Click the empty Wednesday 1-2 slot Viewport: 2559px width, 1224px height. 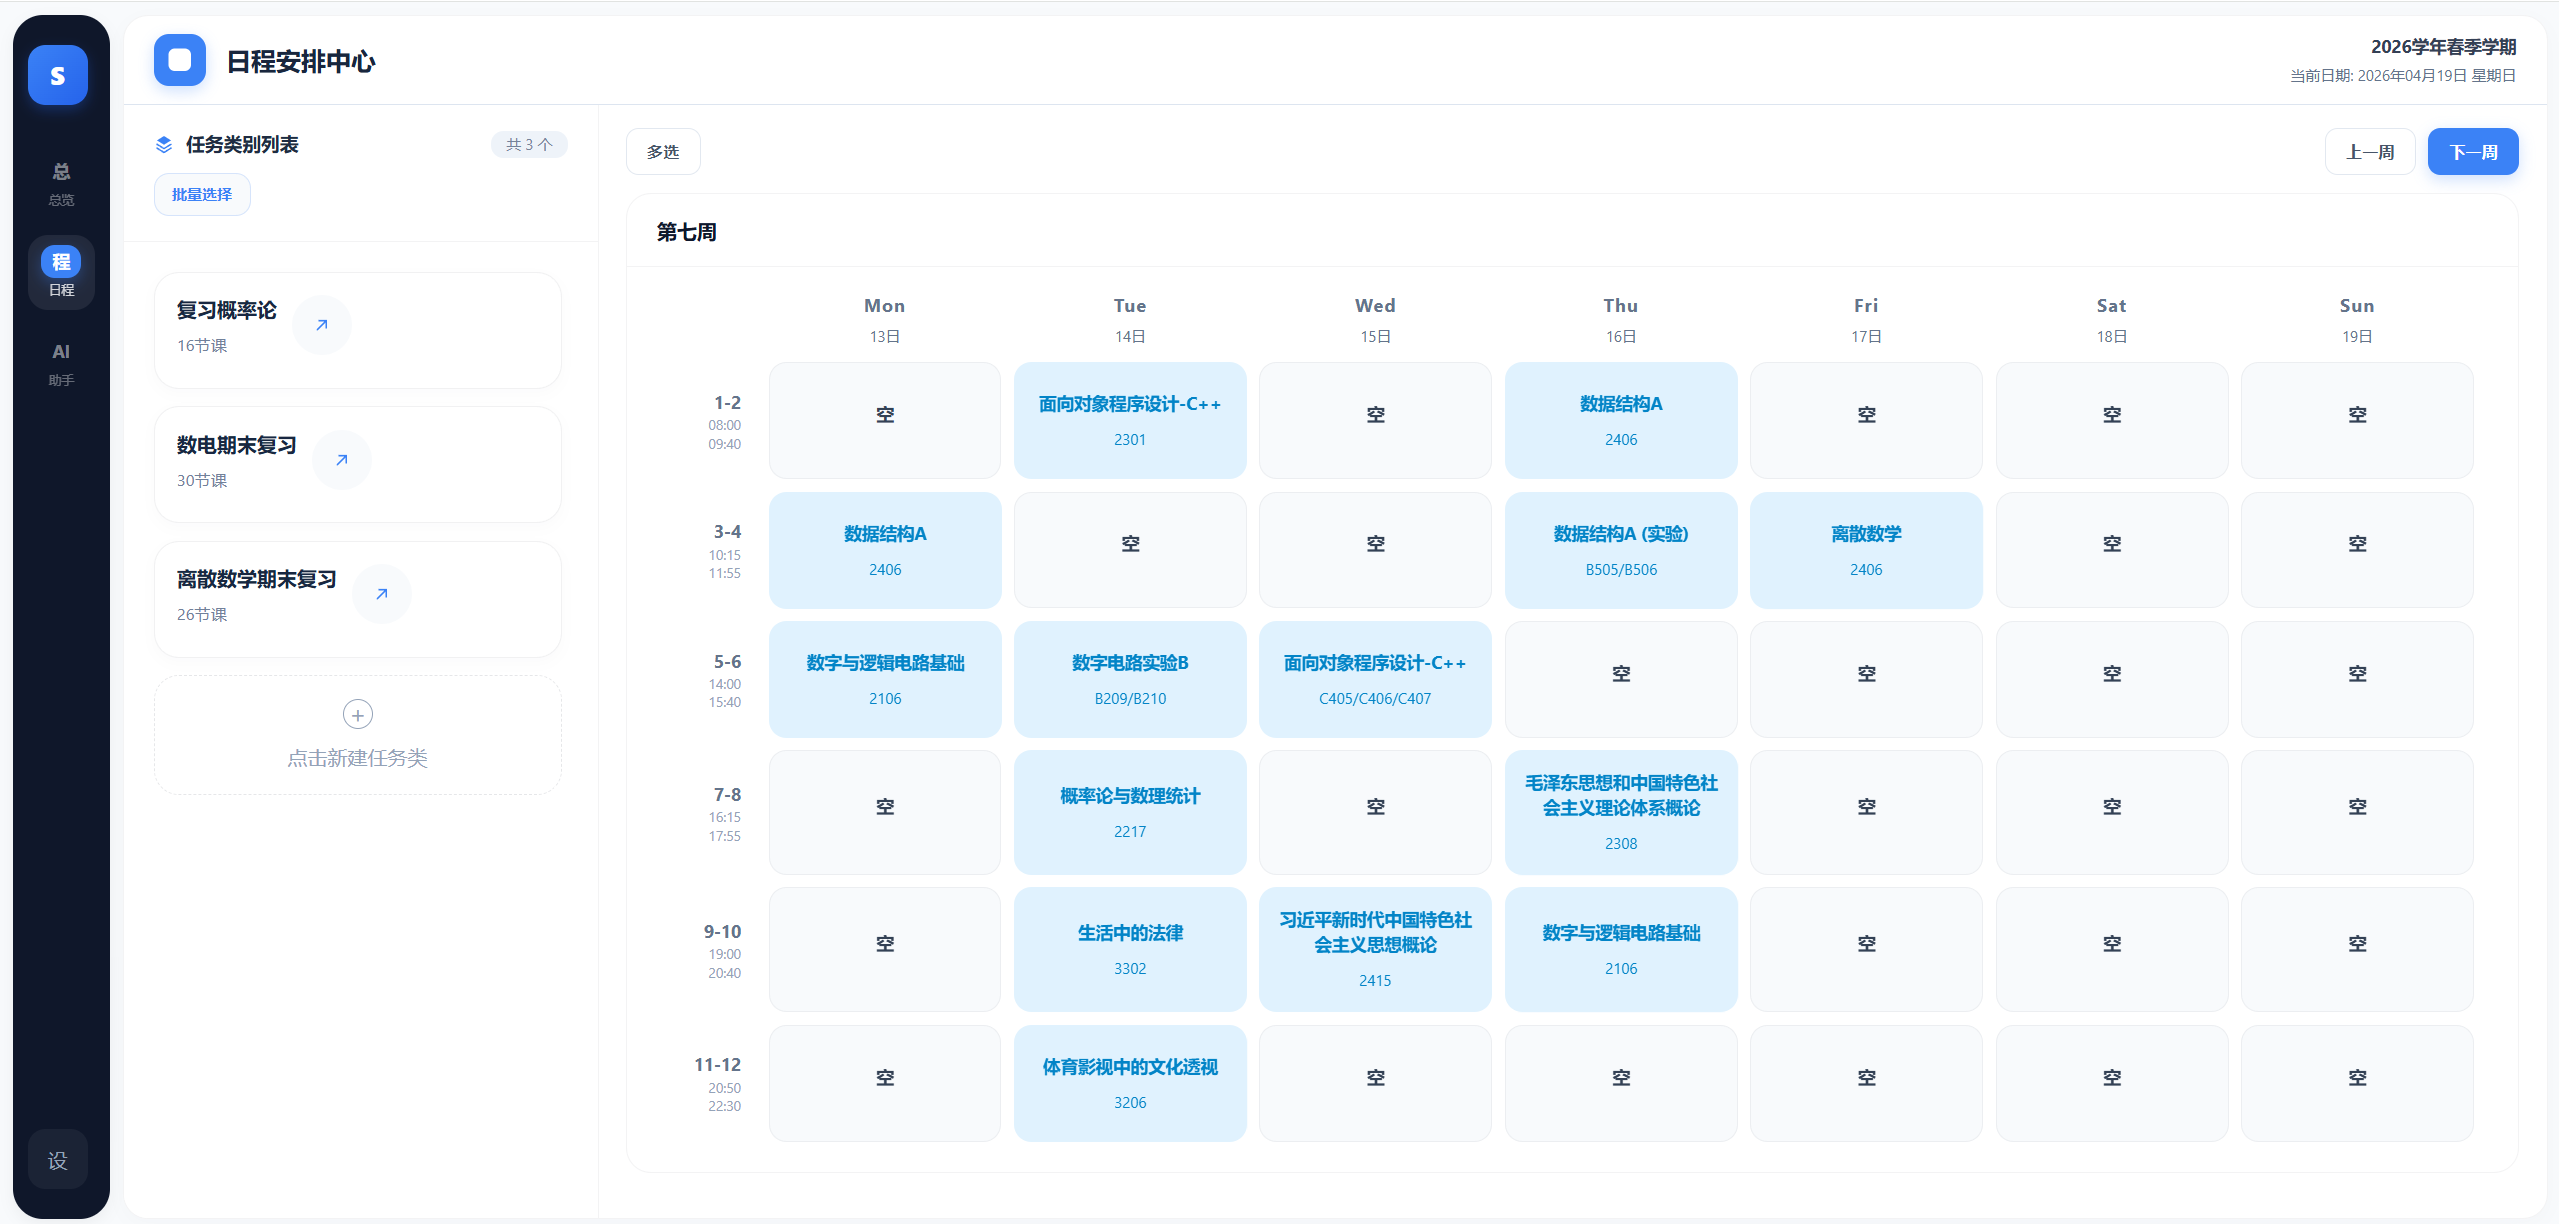(1375, 420)
